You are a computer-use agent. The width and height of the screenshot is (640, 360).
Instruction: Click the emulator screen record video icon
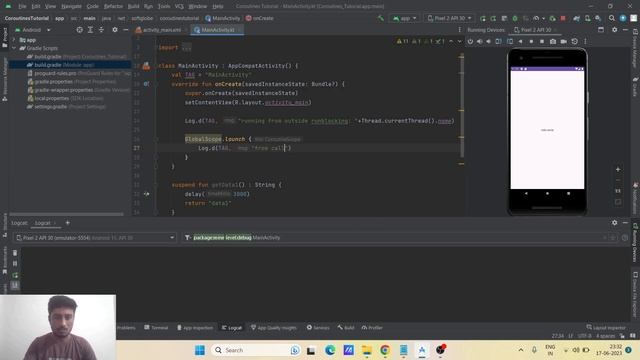[x=564, y=41]
